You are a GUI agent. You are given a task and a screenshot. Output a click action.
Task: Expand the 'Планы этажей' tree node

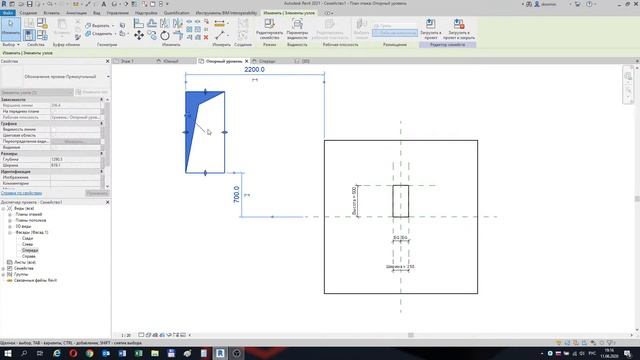pos(10,214)
